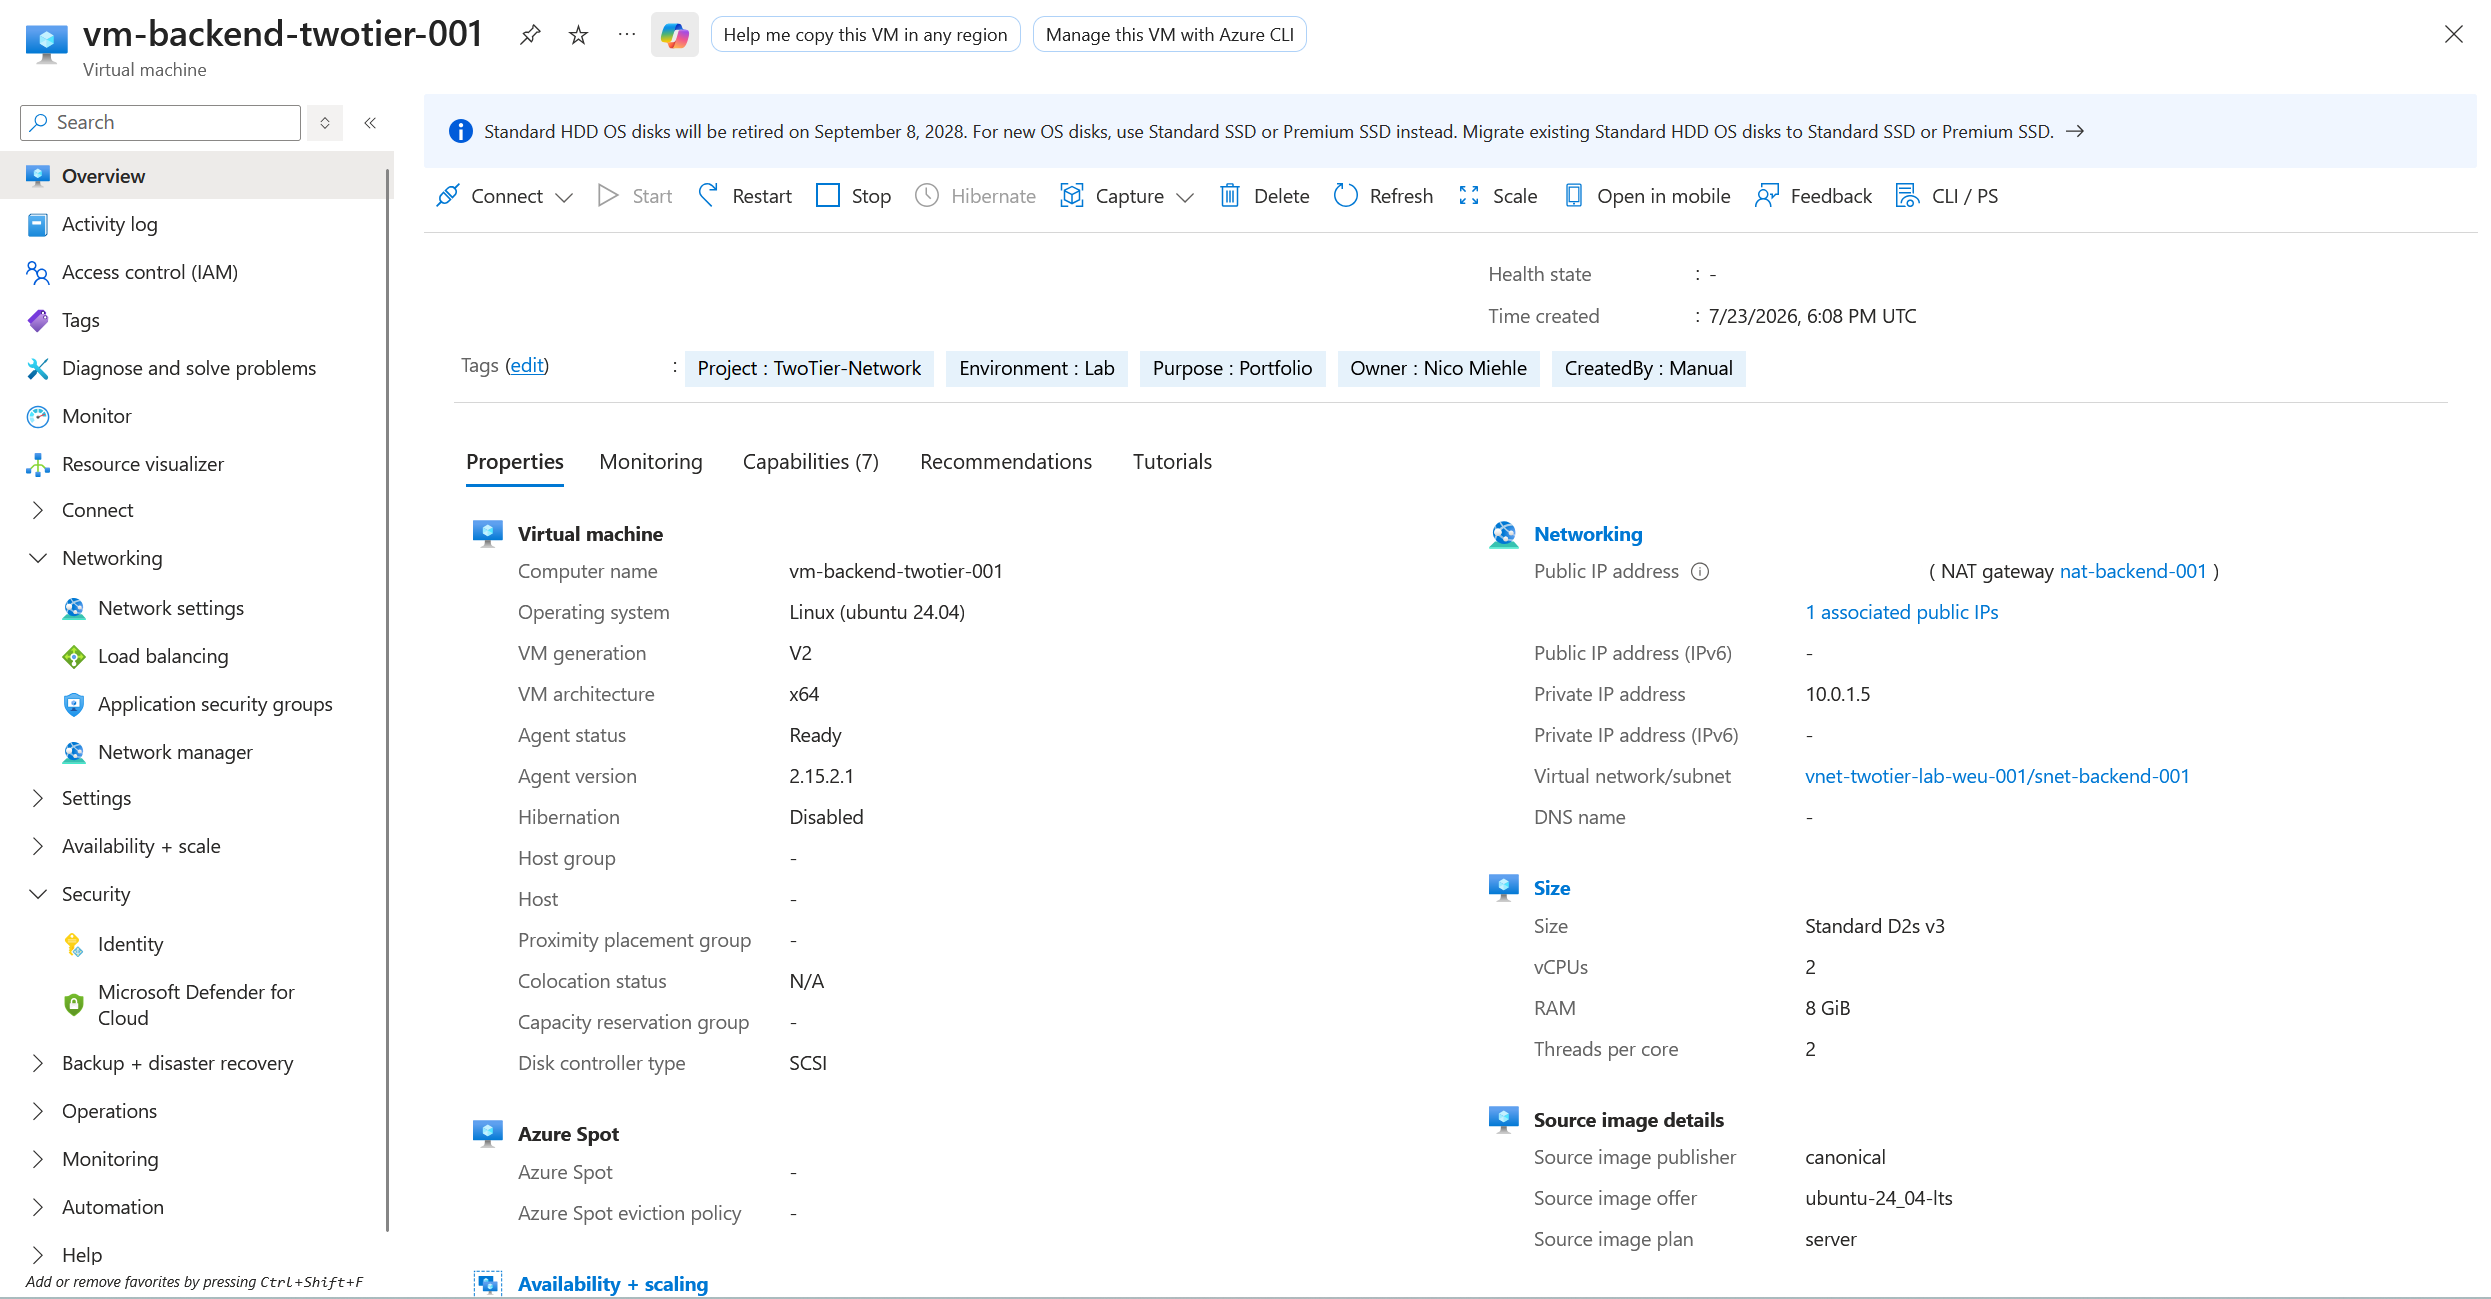Open the Size section heading link
The image size is (2491, 1299).
click(1552, 888)
